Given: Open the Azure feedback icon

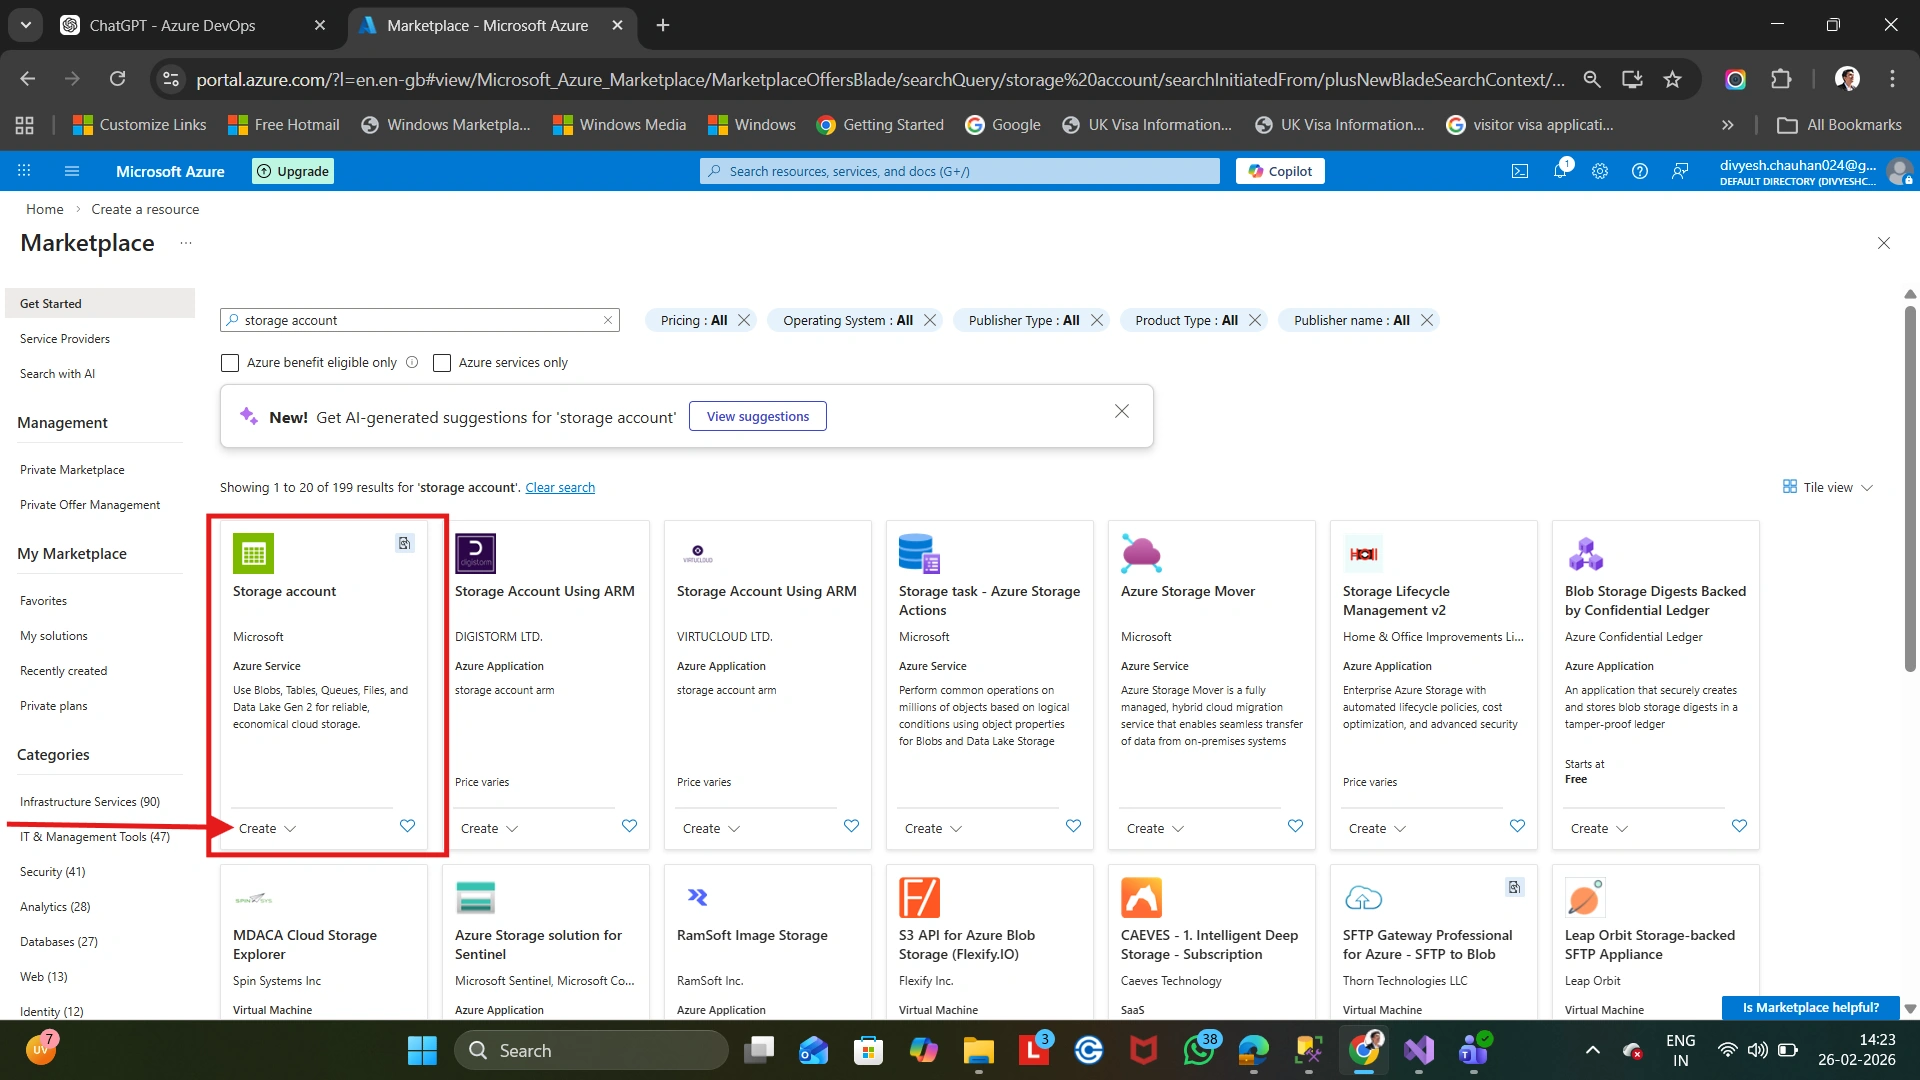Looking at the screenshot, I should [x=1680, y=171].
